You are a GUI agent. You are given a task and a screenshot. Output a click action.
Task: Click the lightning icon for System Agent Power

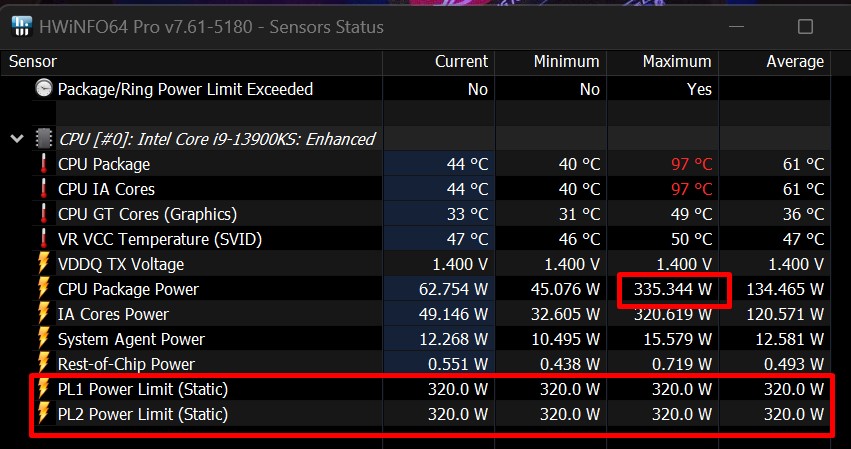pos(43,338)
